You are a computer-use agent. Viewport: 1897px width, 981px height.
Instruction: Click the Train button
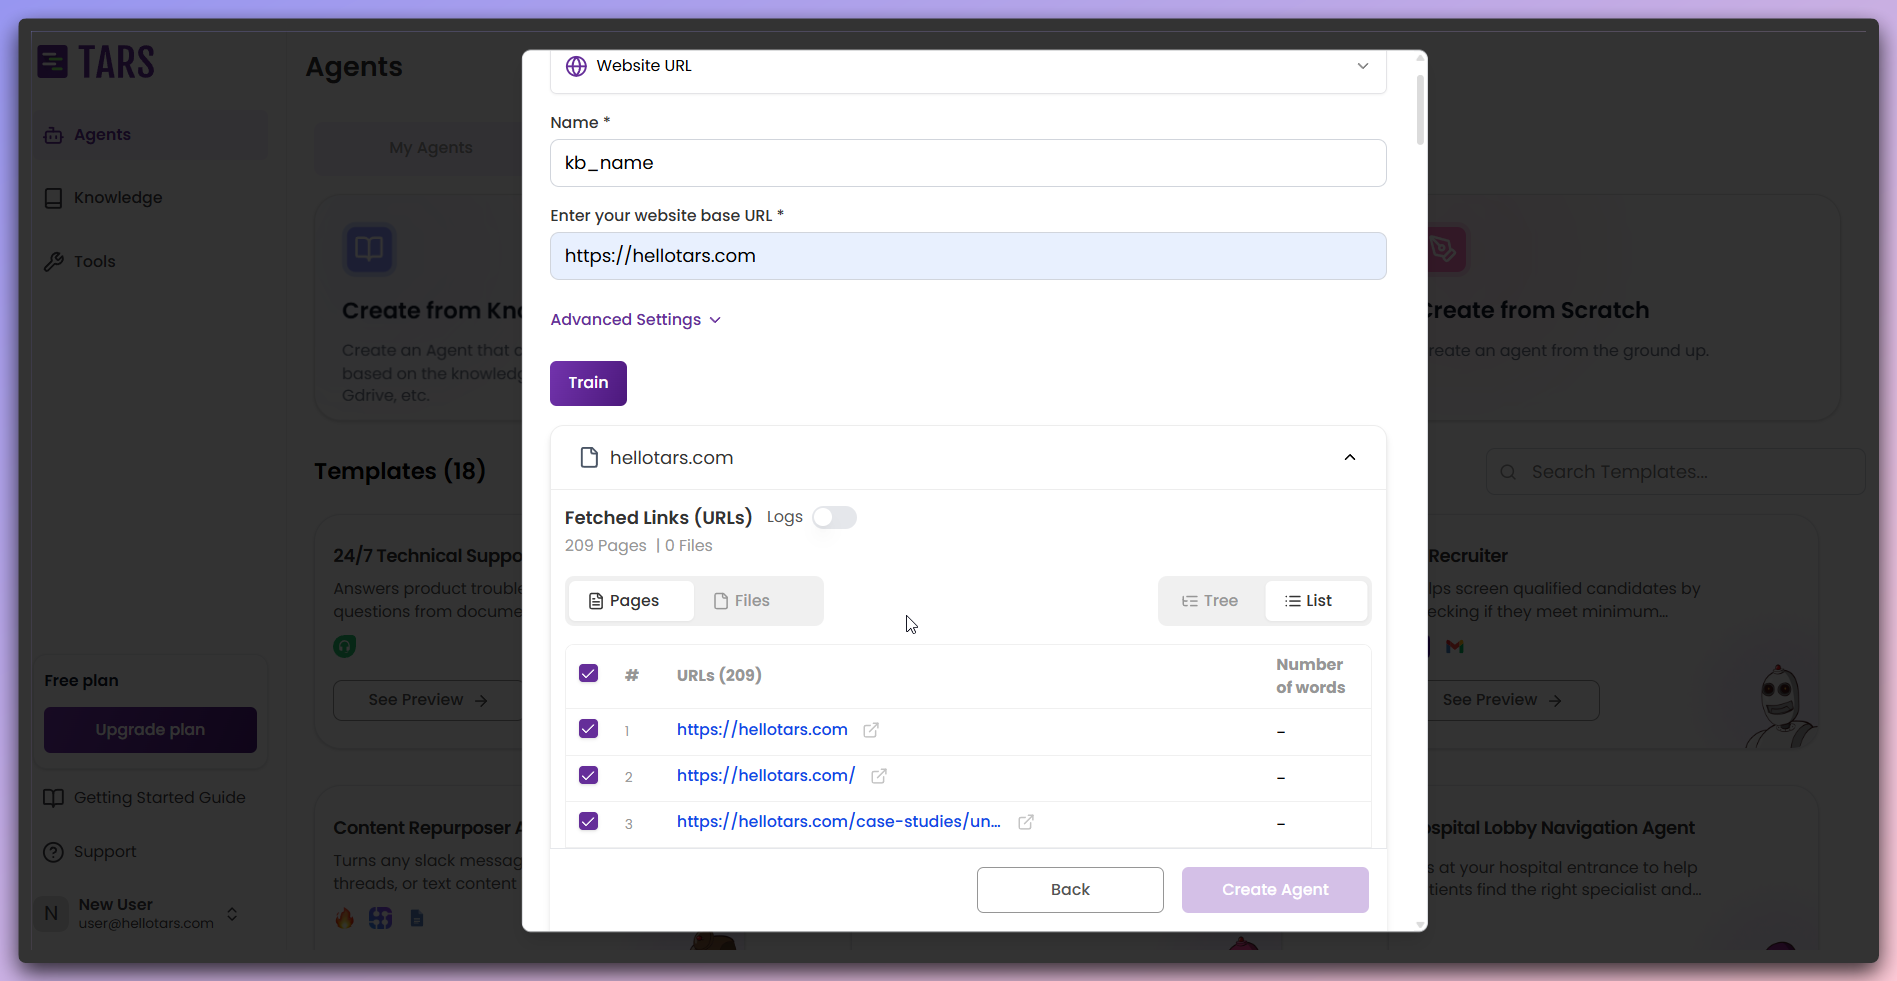[x=588, y=383]
